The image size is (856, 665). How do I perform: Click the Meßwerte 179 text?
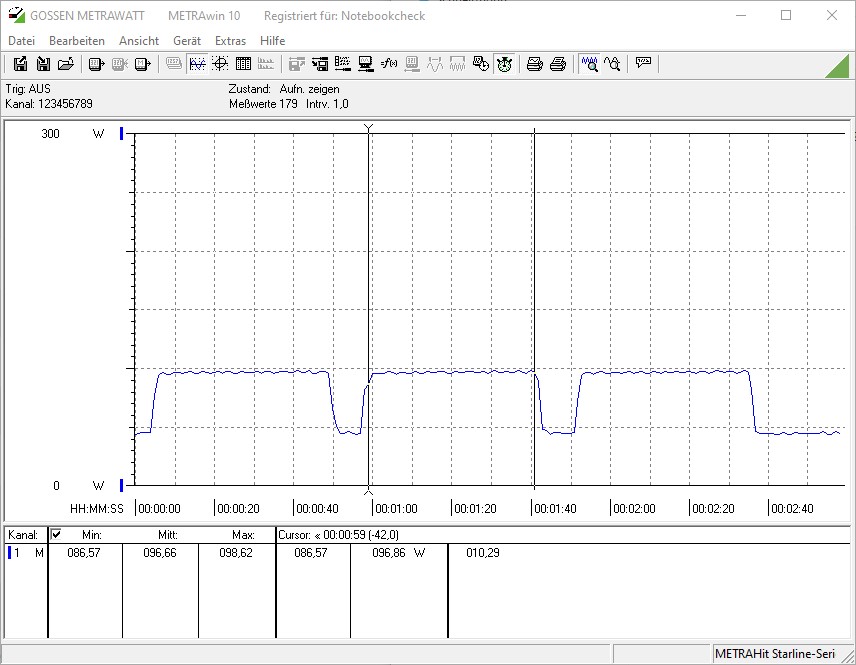click(263, 104)
